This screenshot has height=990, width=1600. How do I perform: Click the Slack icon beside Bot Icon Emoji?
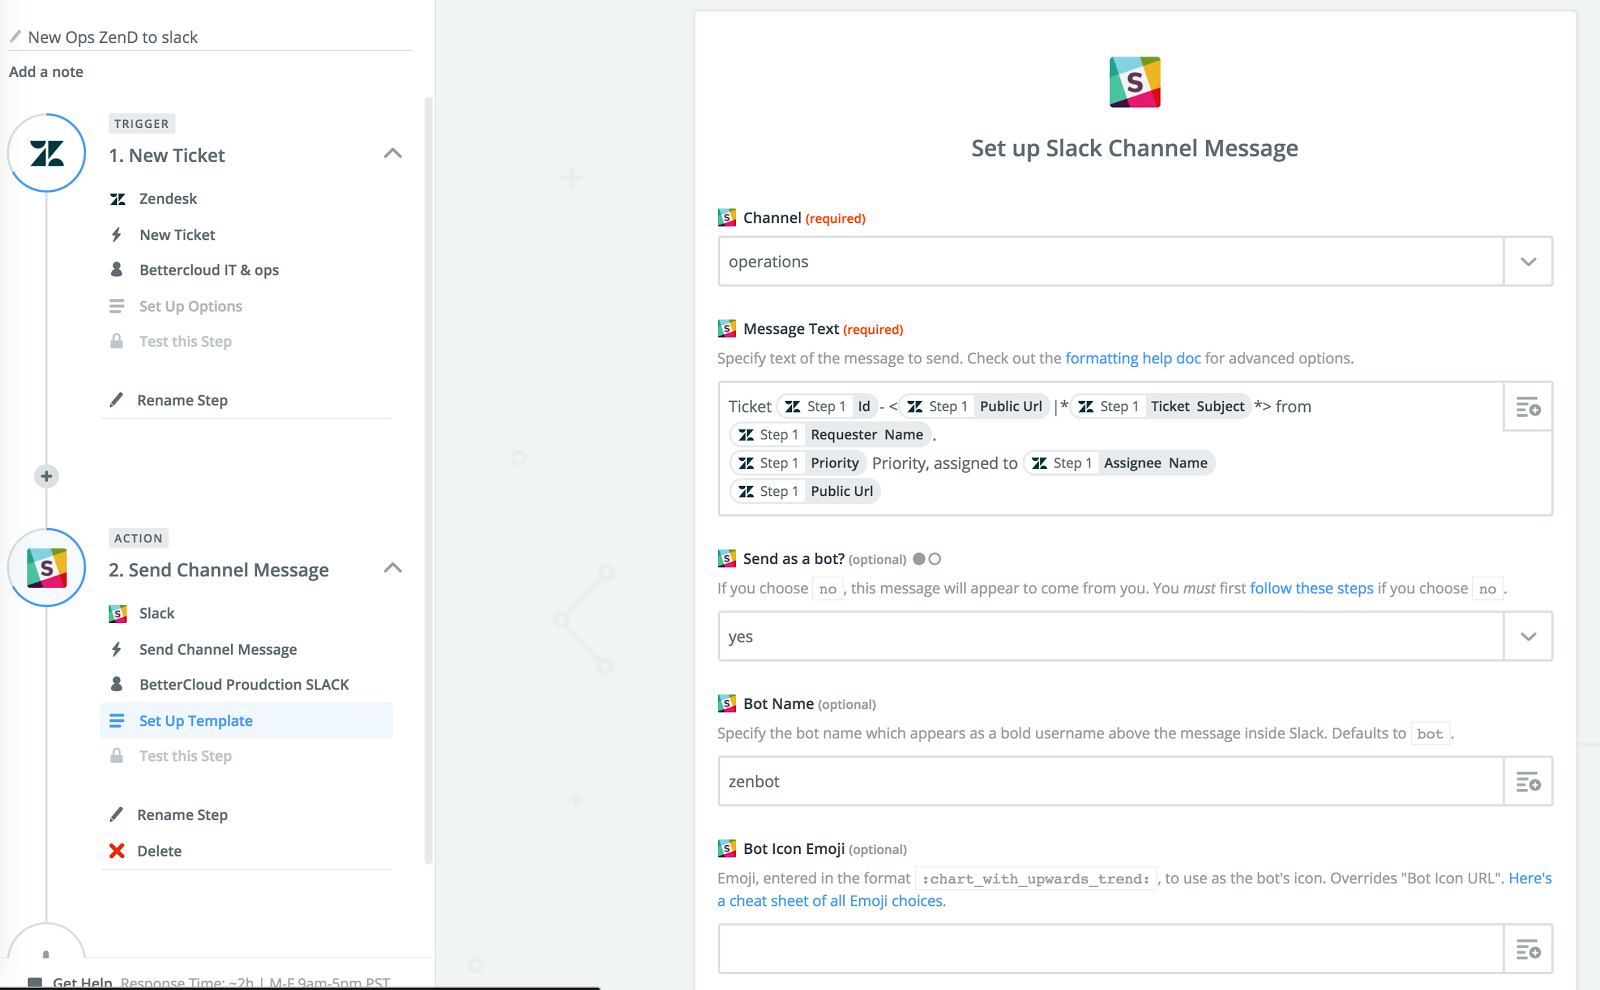click(727, 849)
